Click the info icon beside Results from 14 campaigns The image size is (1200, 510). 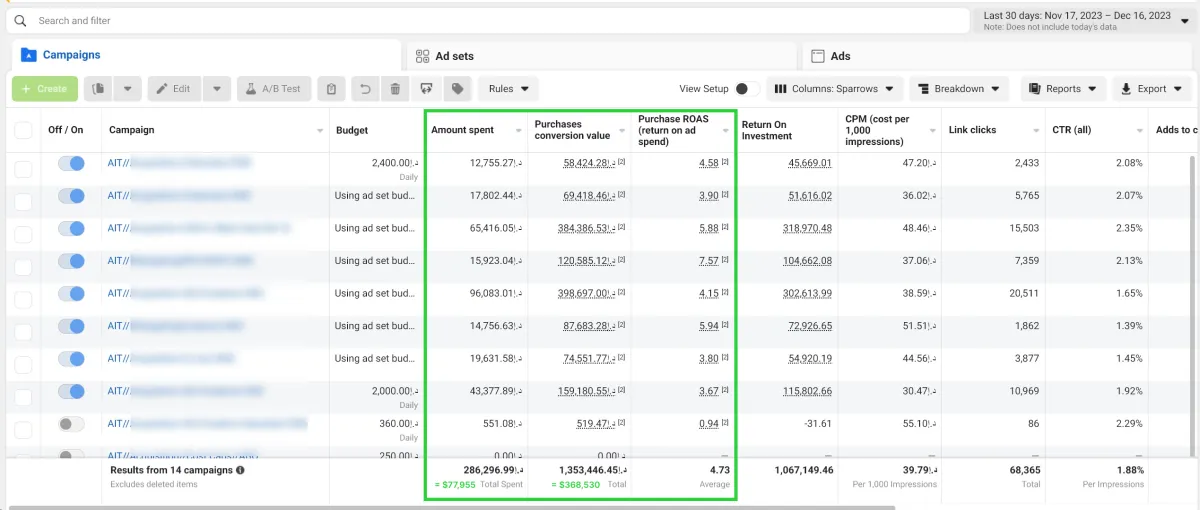pos(241,470)
